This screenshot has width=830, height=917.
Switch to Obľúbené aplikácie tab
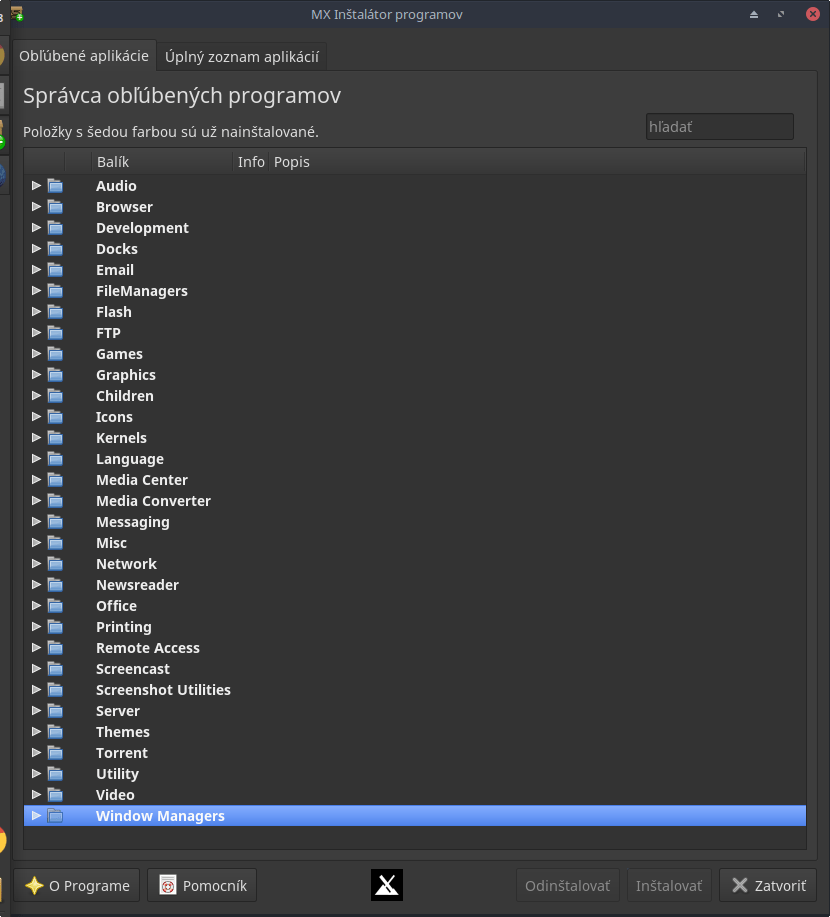tap(84, 56)
